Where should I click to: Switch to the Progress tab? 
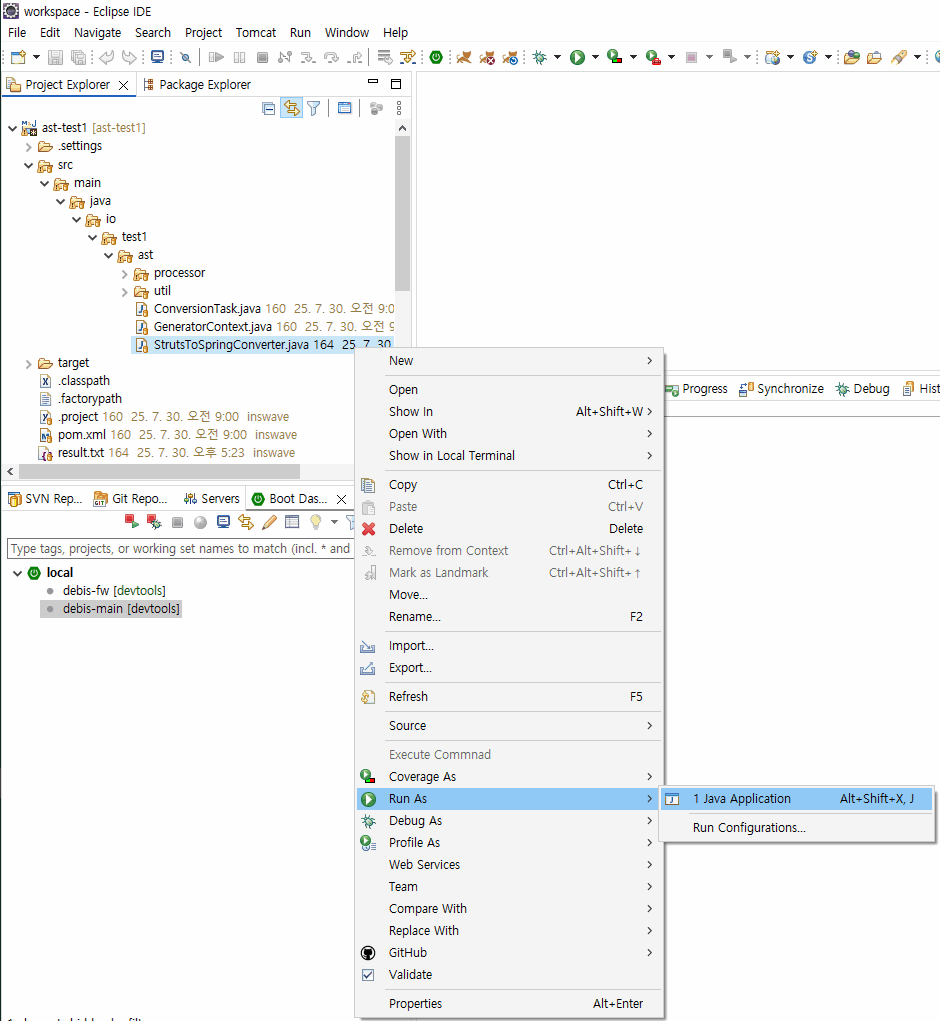pyautogui.click(x=697, y=389)
